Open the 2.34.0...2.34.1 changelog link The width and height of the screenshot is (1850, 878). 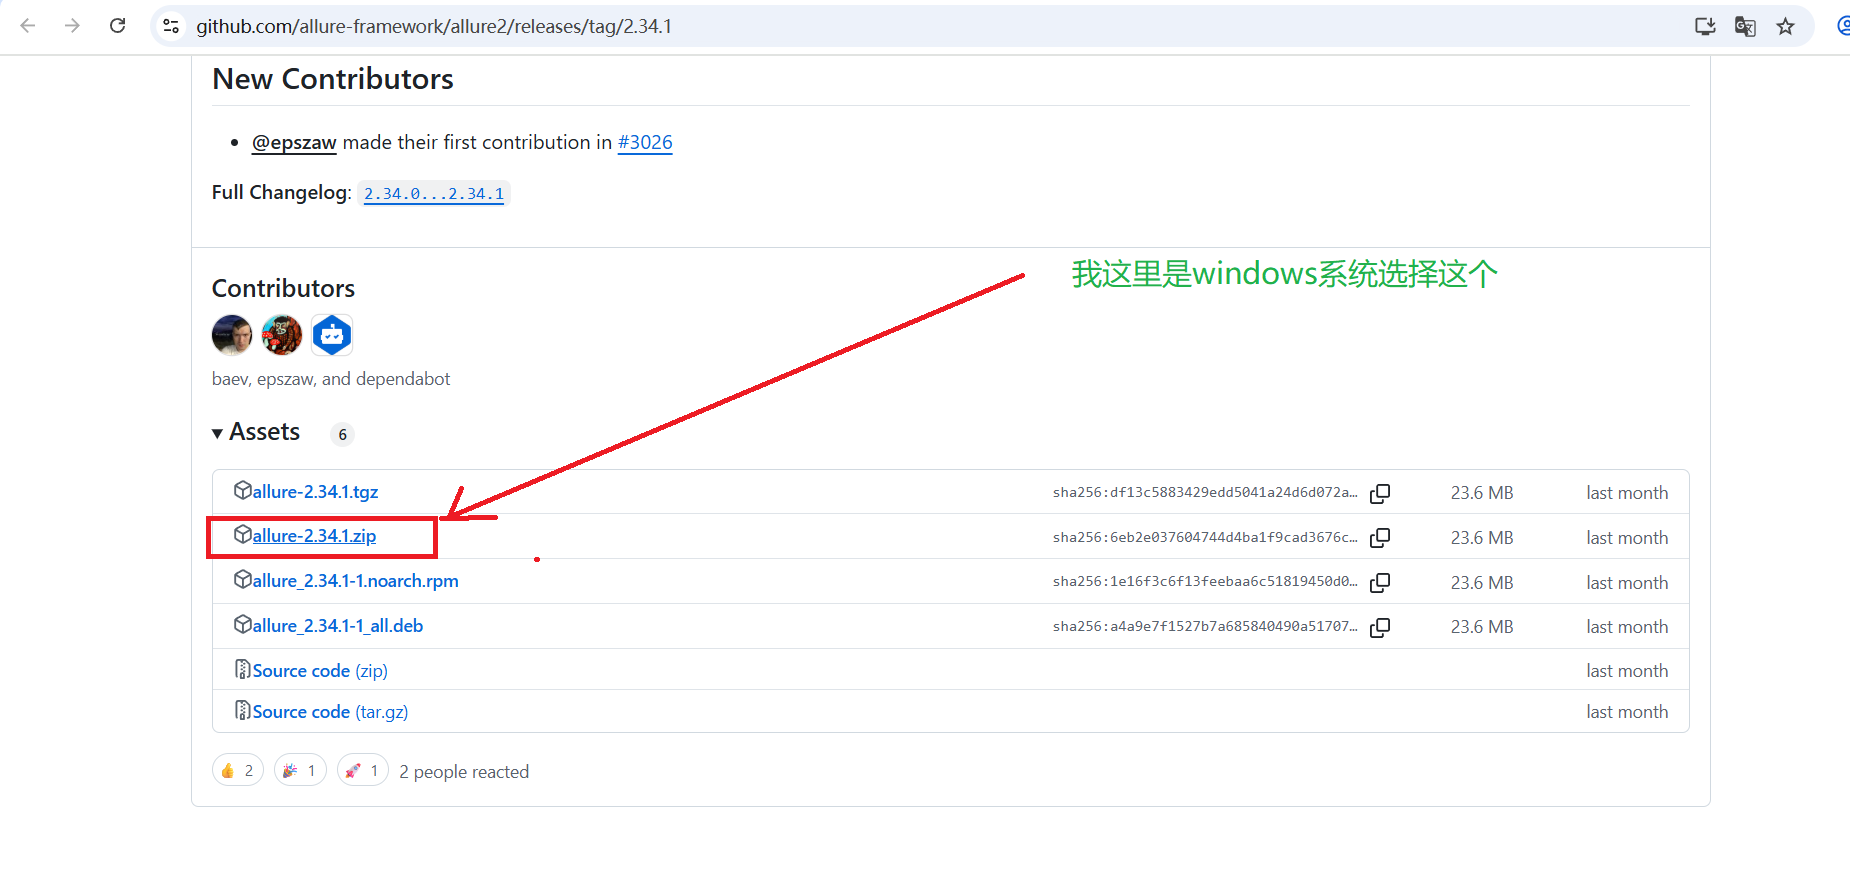click(x=434, y=194)
